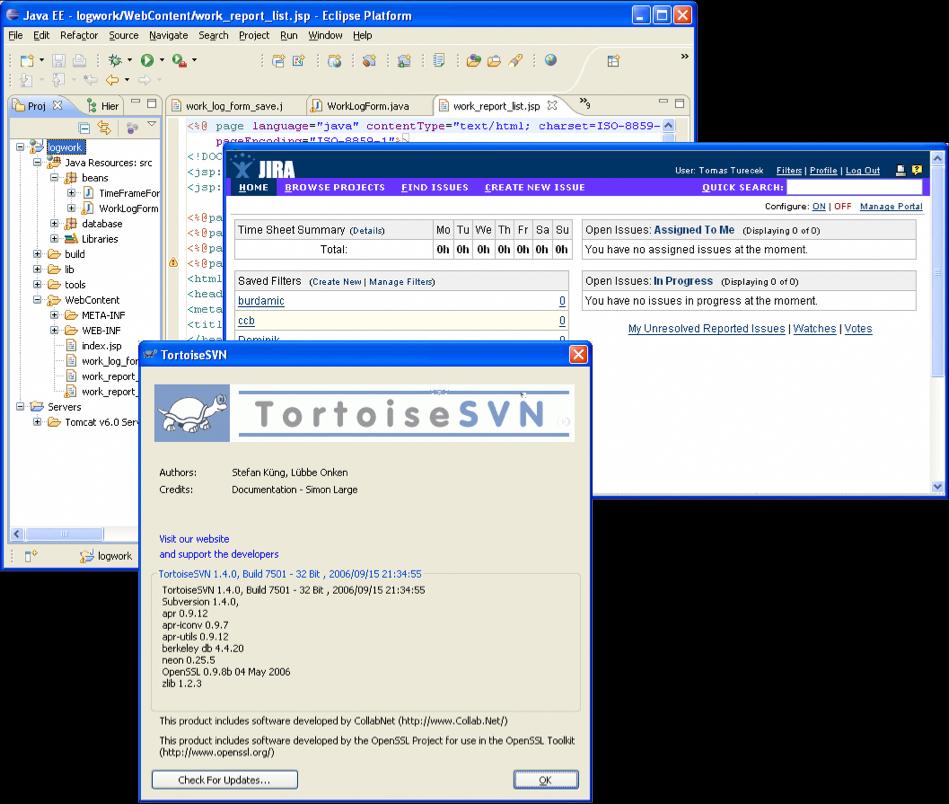Open FIND ISSUES in JIRA navigation

[435, 188]
